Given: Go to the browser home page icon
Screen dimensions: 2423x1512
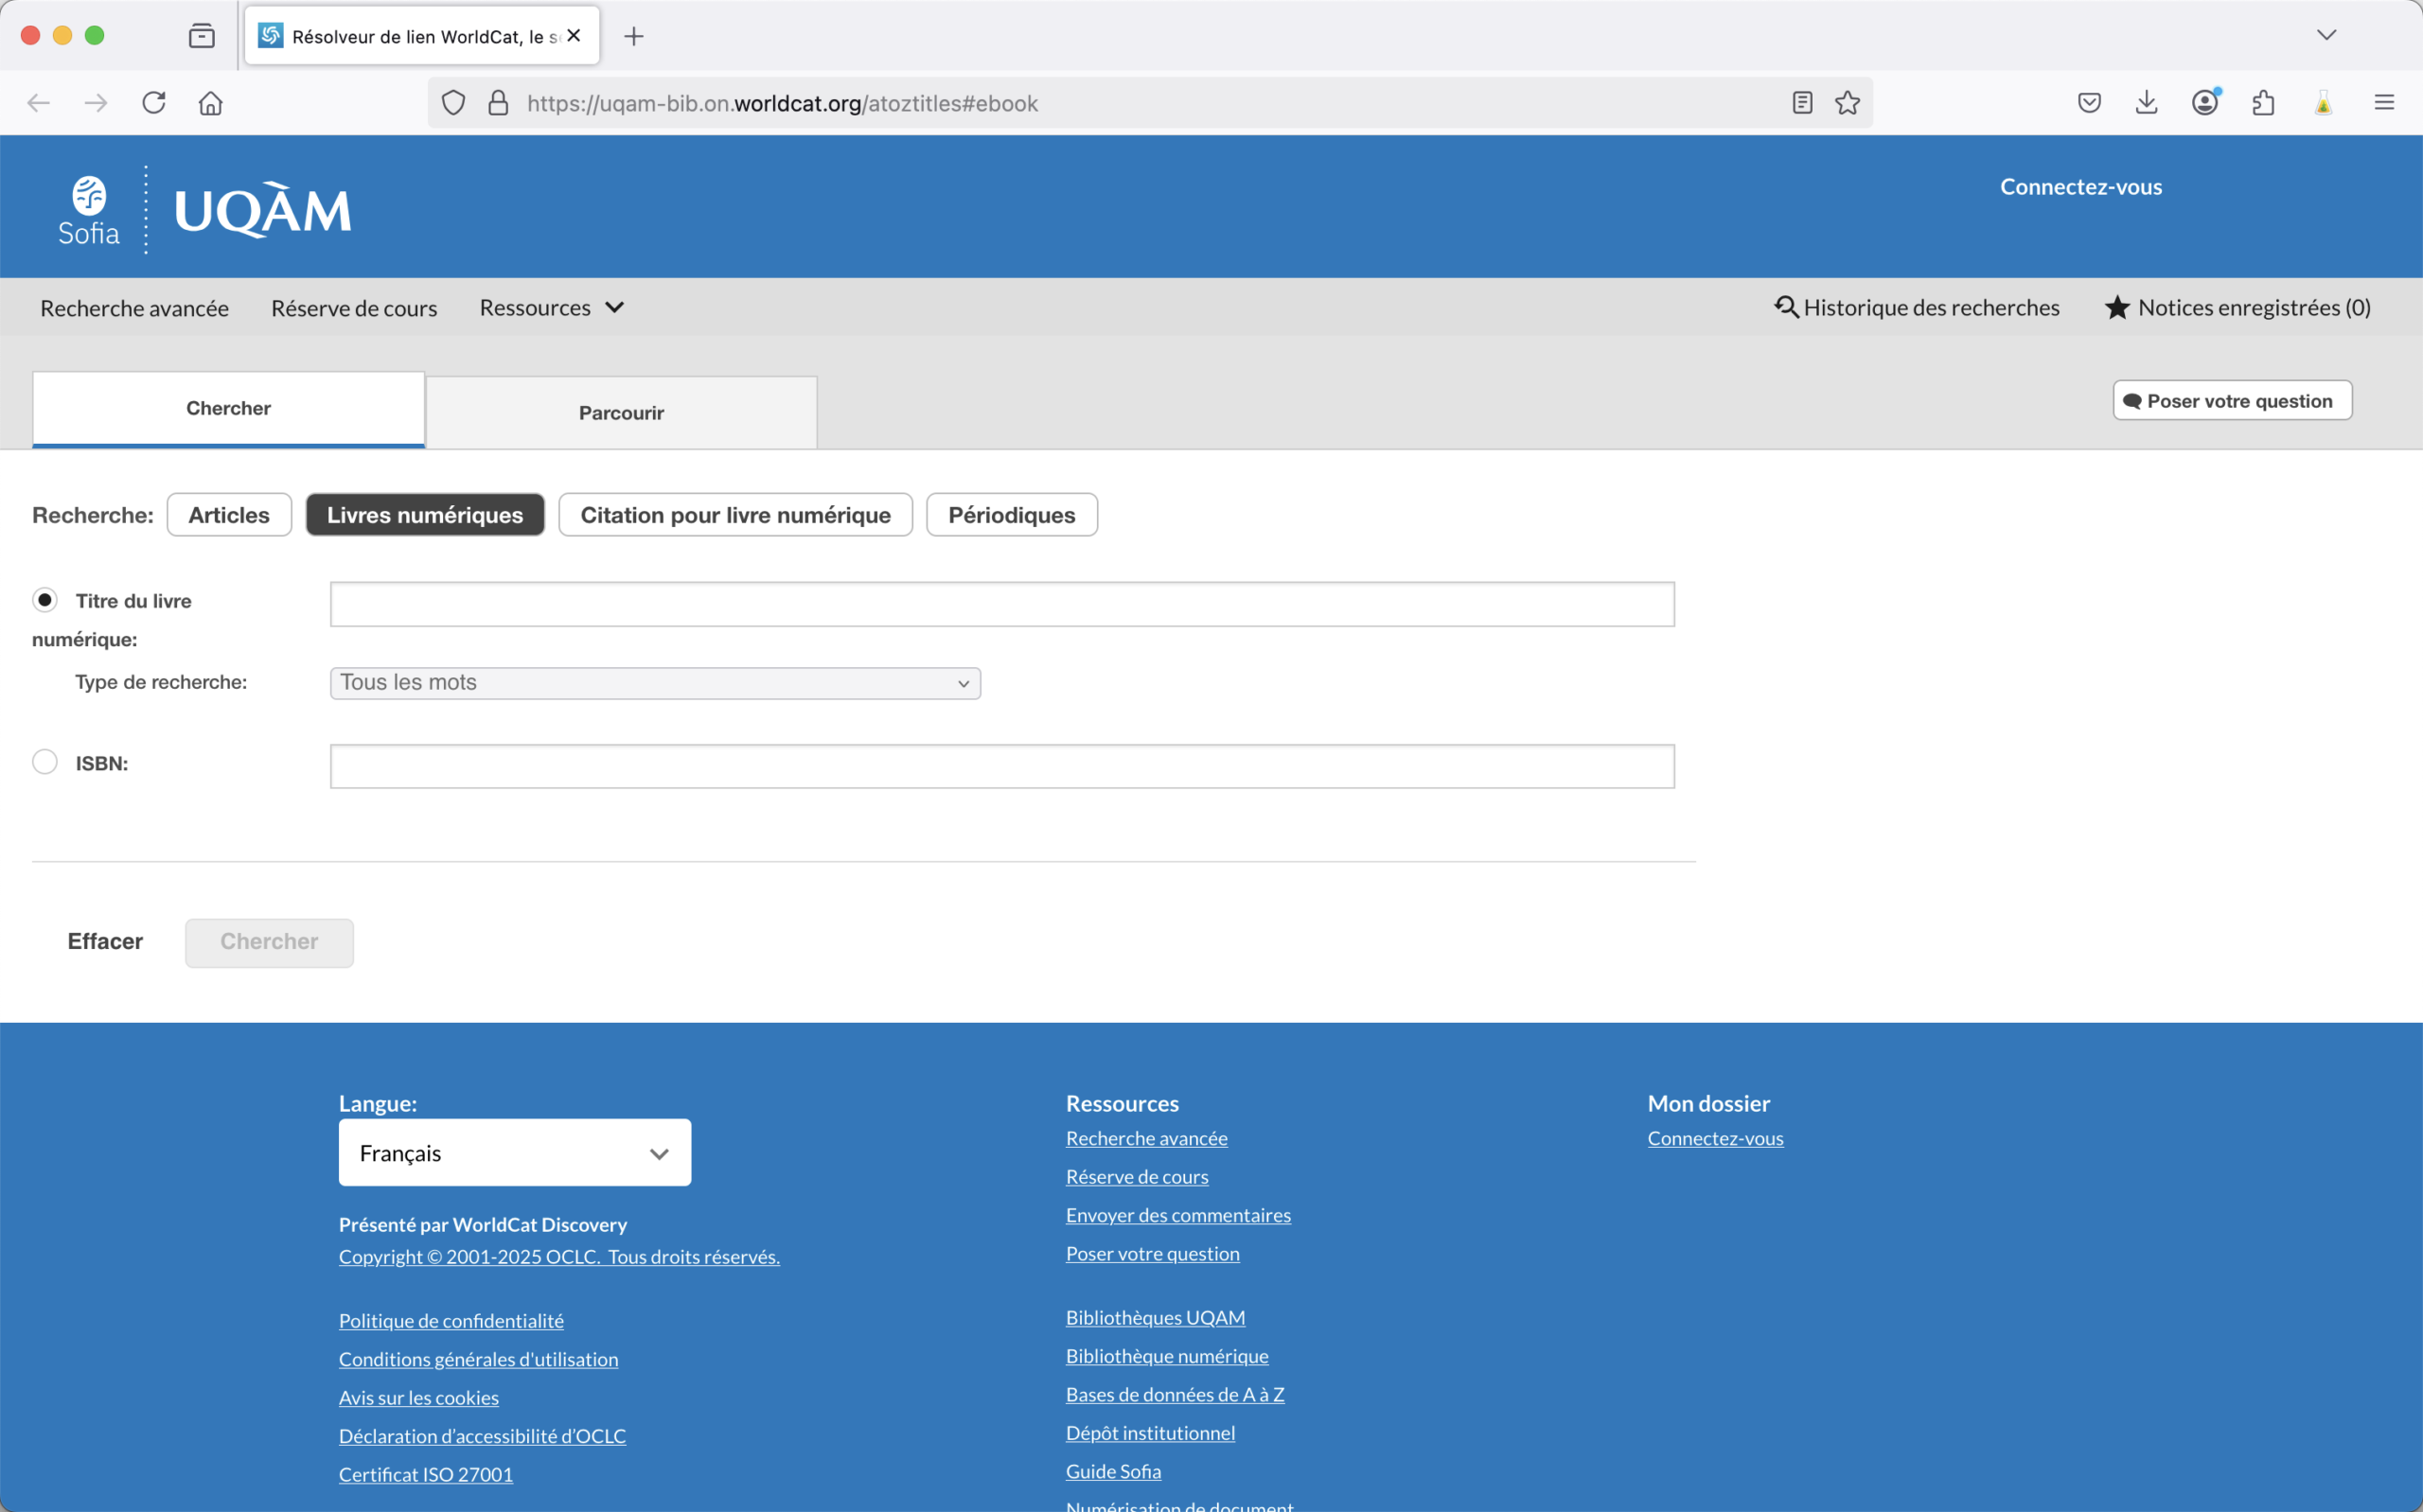Looking at the screenshot, I should click(211, 103).
